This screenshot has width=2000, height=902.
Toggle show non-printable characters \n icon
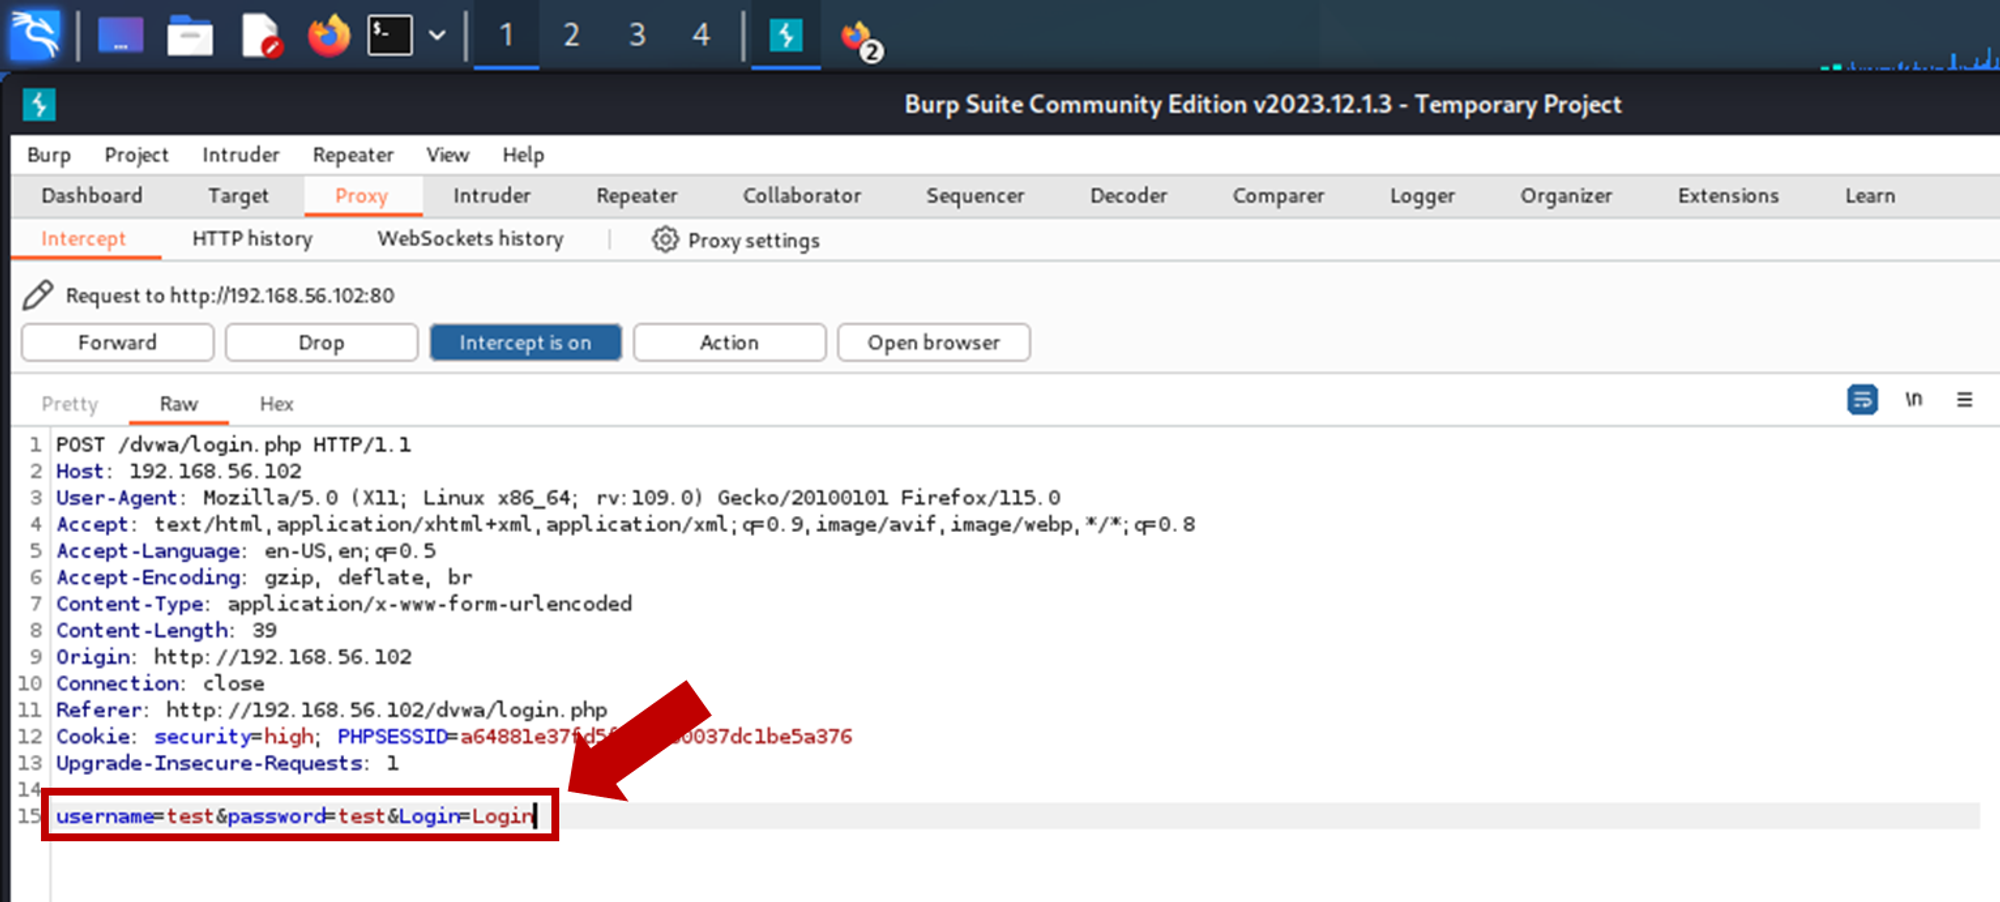[1913, 399]
